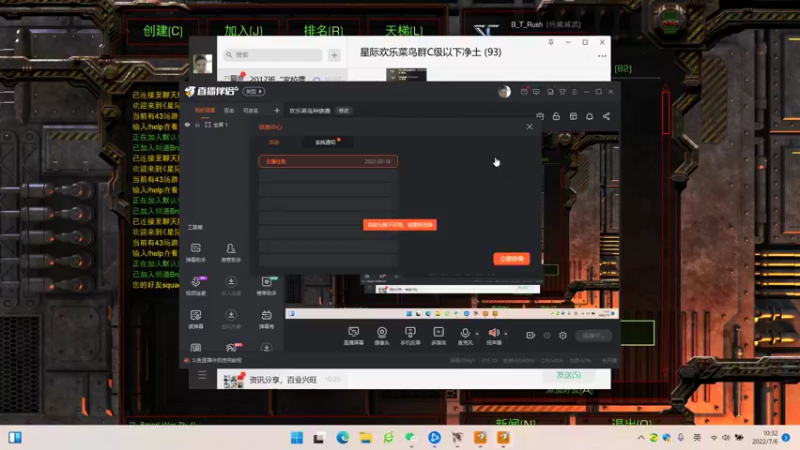Open the user avatar in streaming app
This screenshot has height=450, width=800.
[504, 92]
